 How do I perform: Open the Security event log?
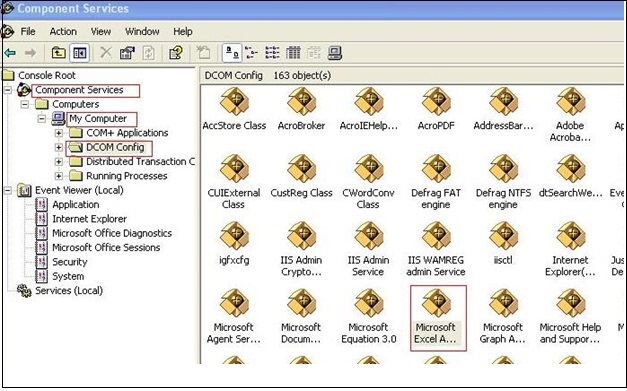70,262
